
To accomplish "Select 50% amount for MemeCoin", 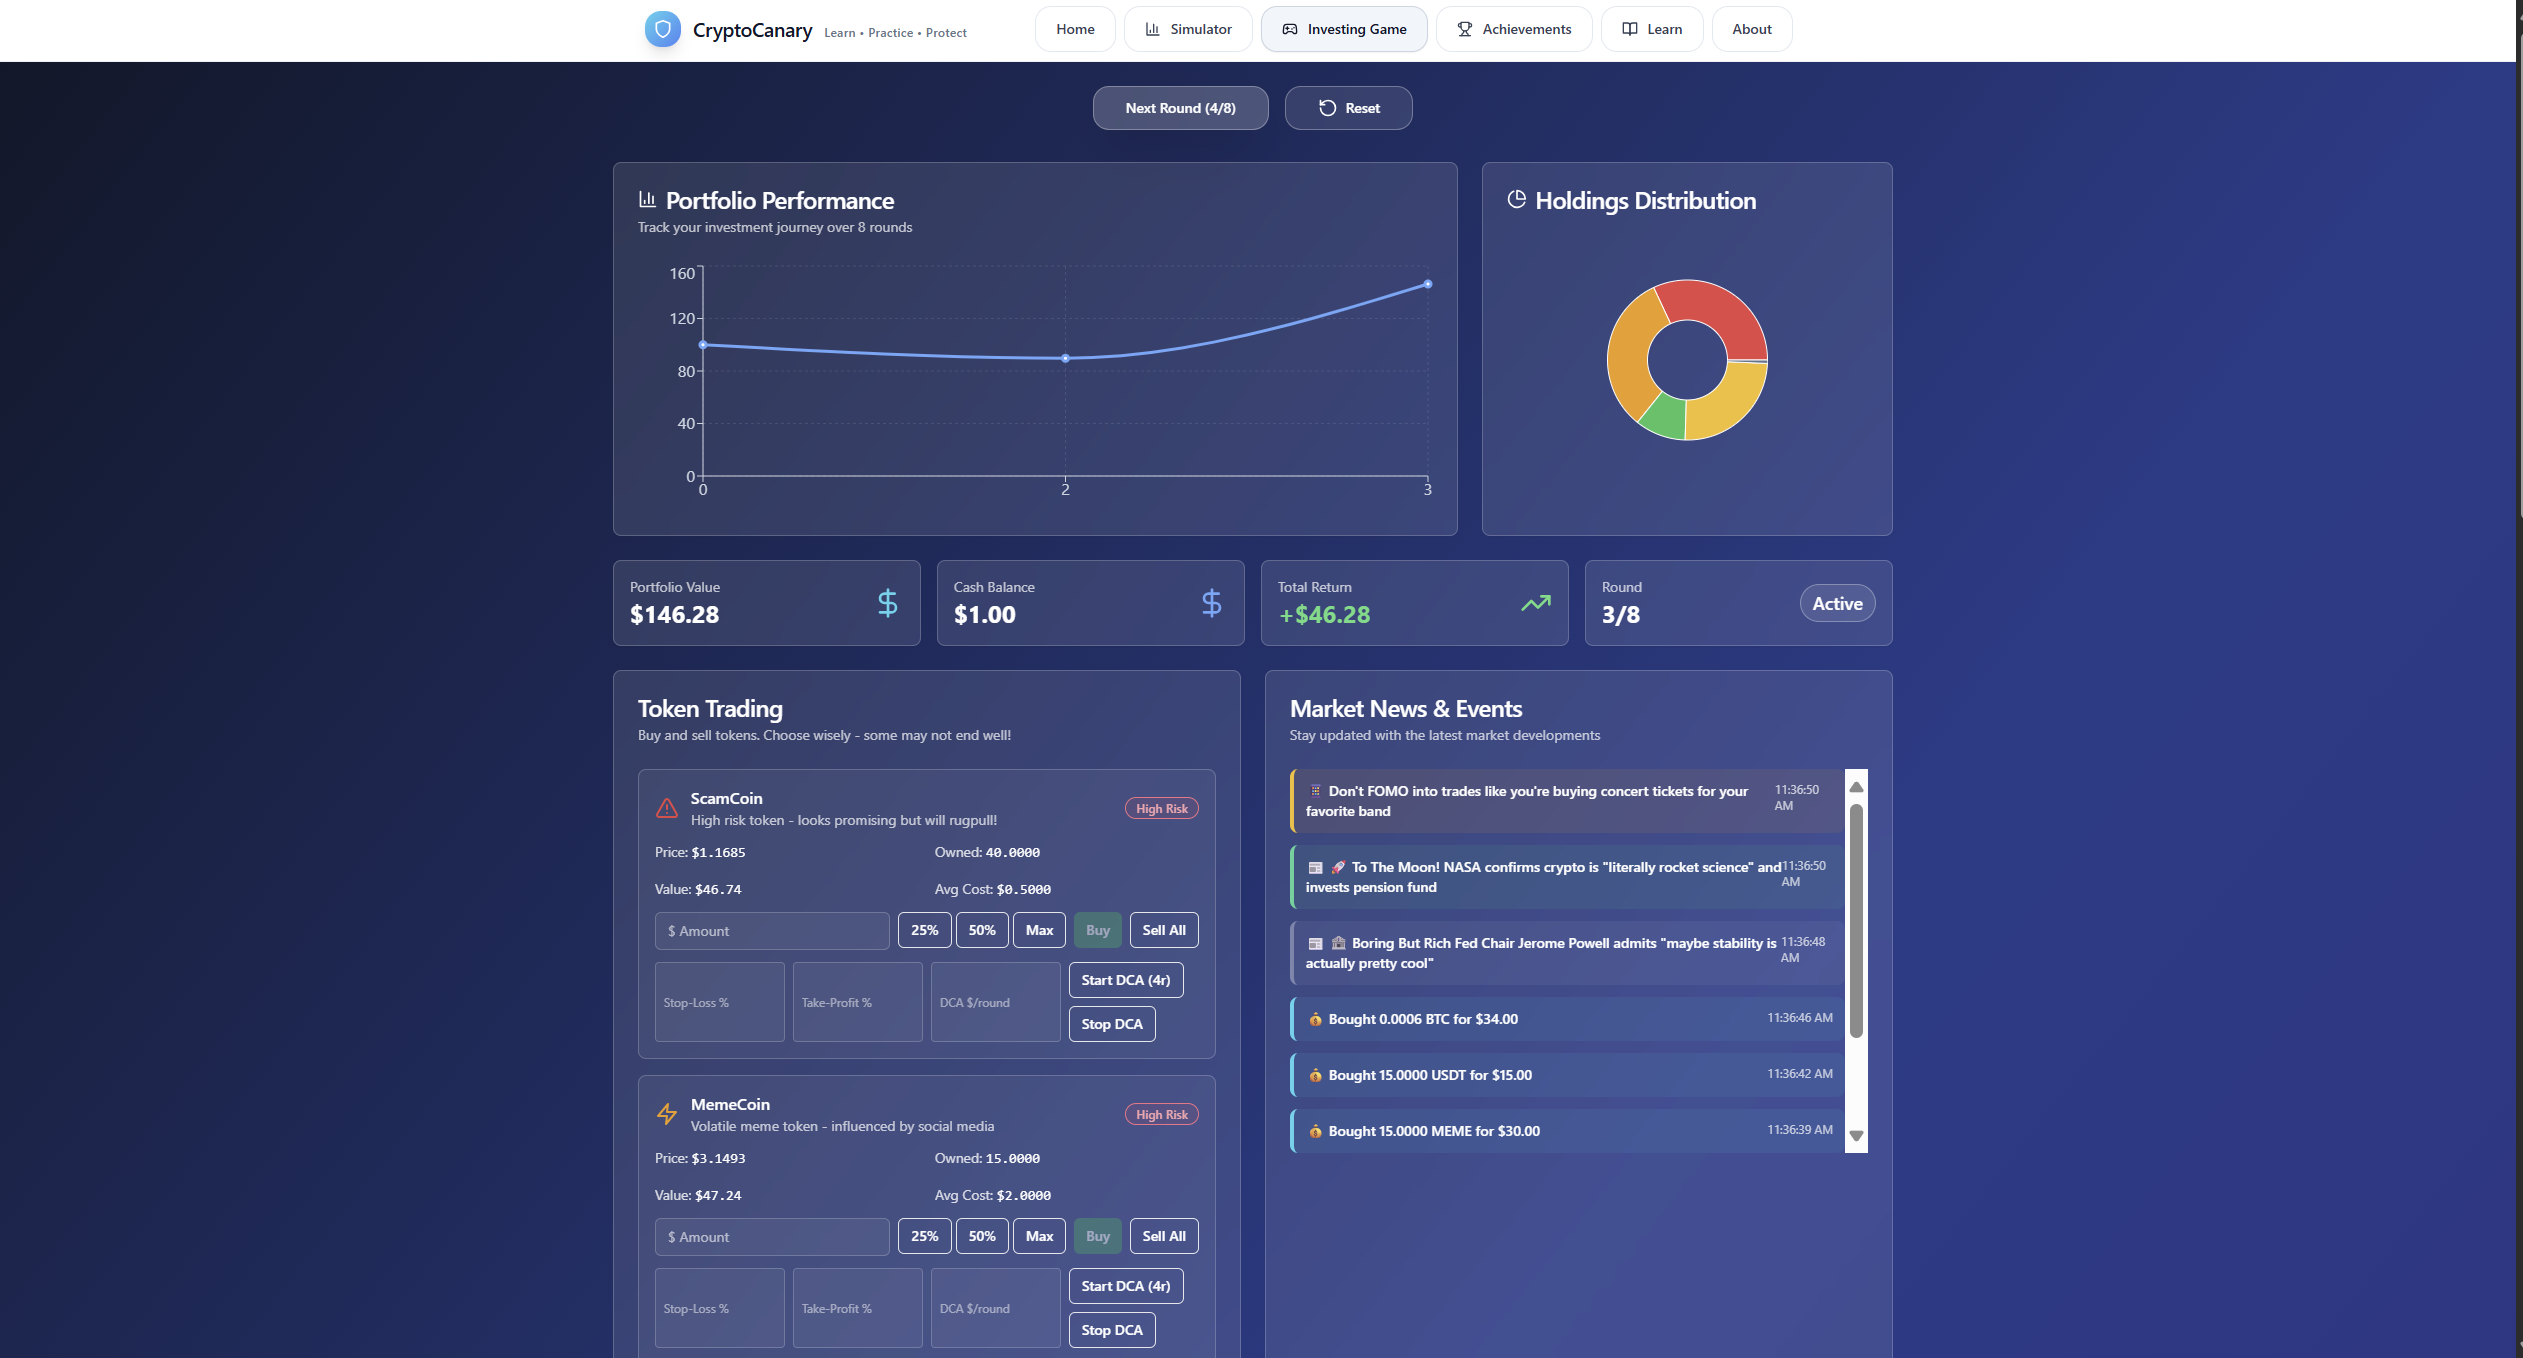I will (x=981, y=1236).
